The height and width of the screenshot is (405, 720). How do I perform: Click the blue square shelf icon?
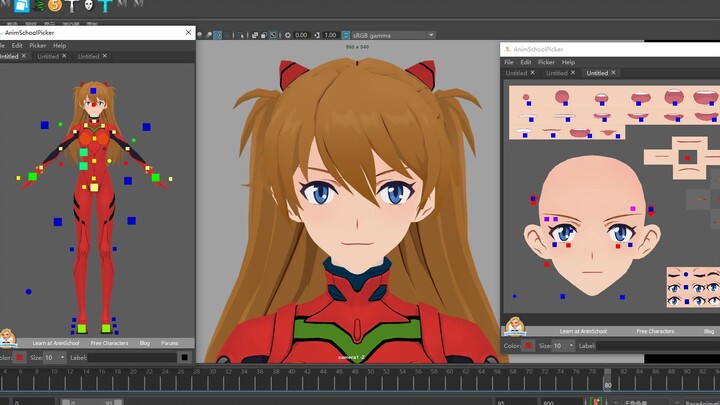pos(22,5)
